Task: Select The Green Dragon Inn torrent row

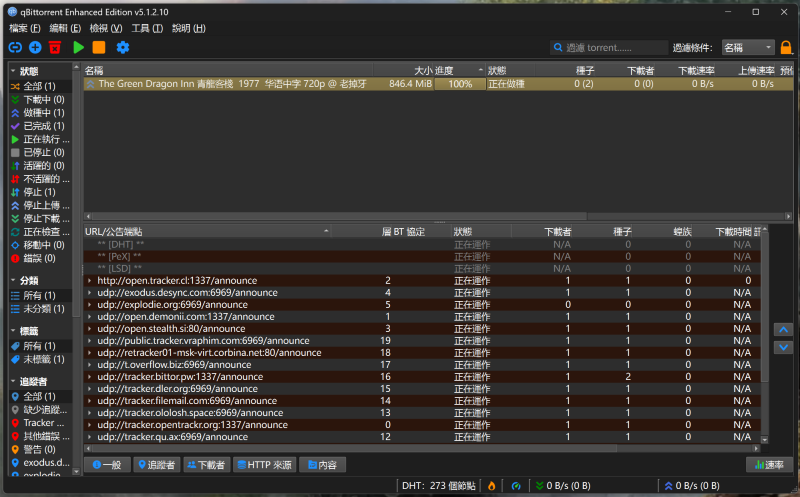Action: coord(438,84)
